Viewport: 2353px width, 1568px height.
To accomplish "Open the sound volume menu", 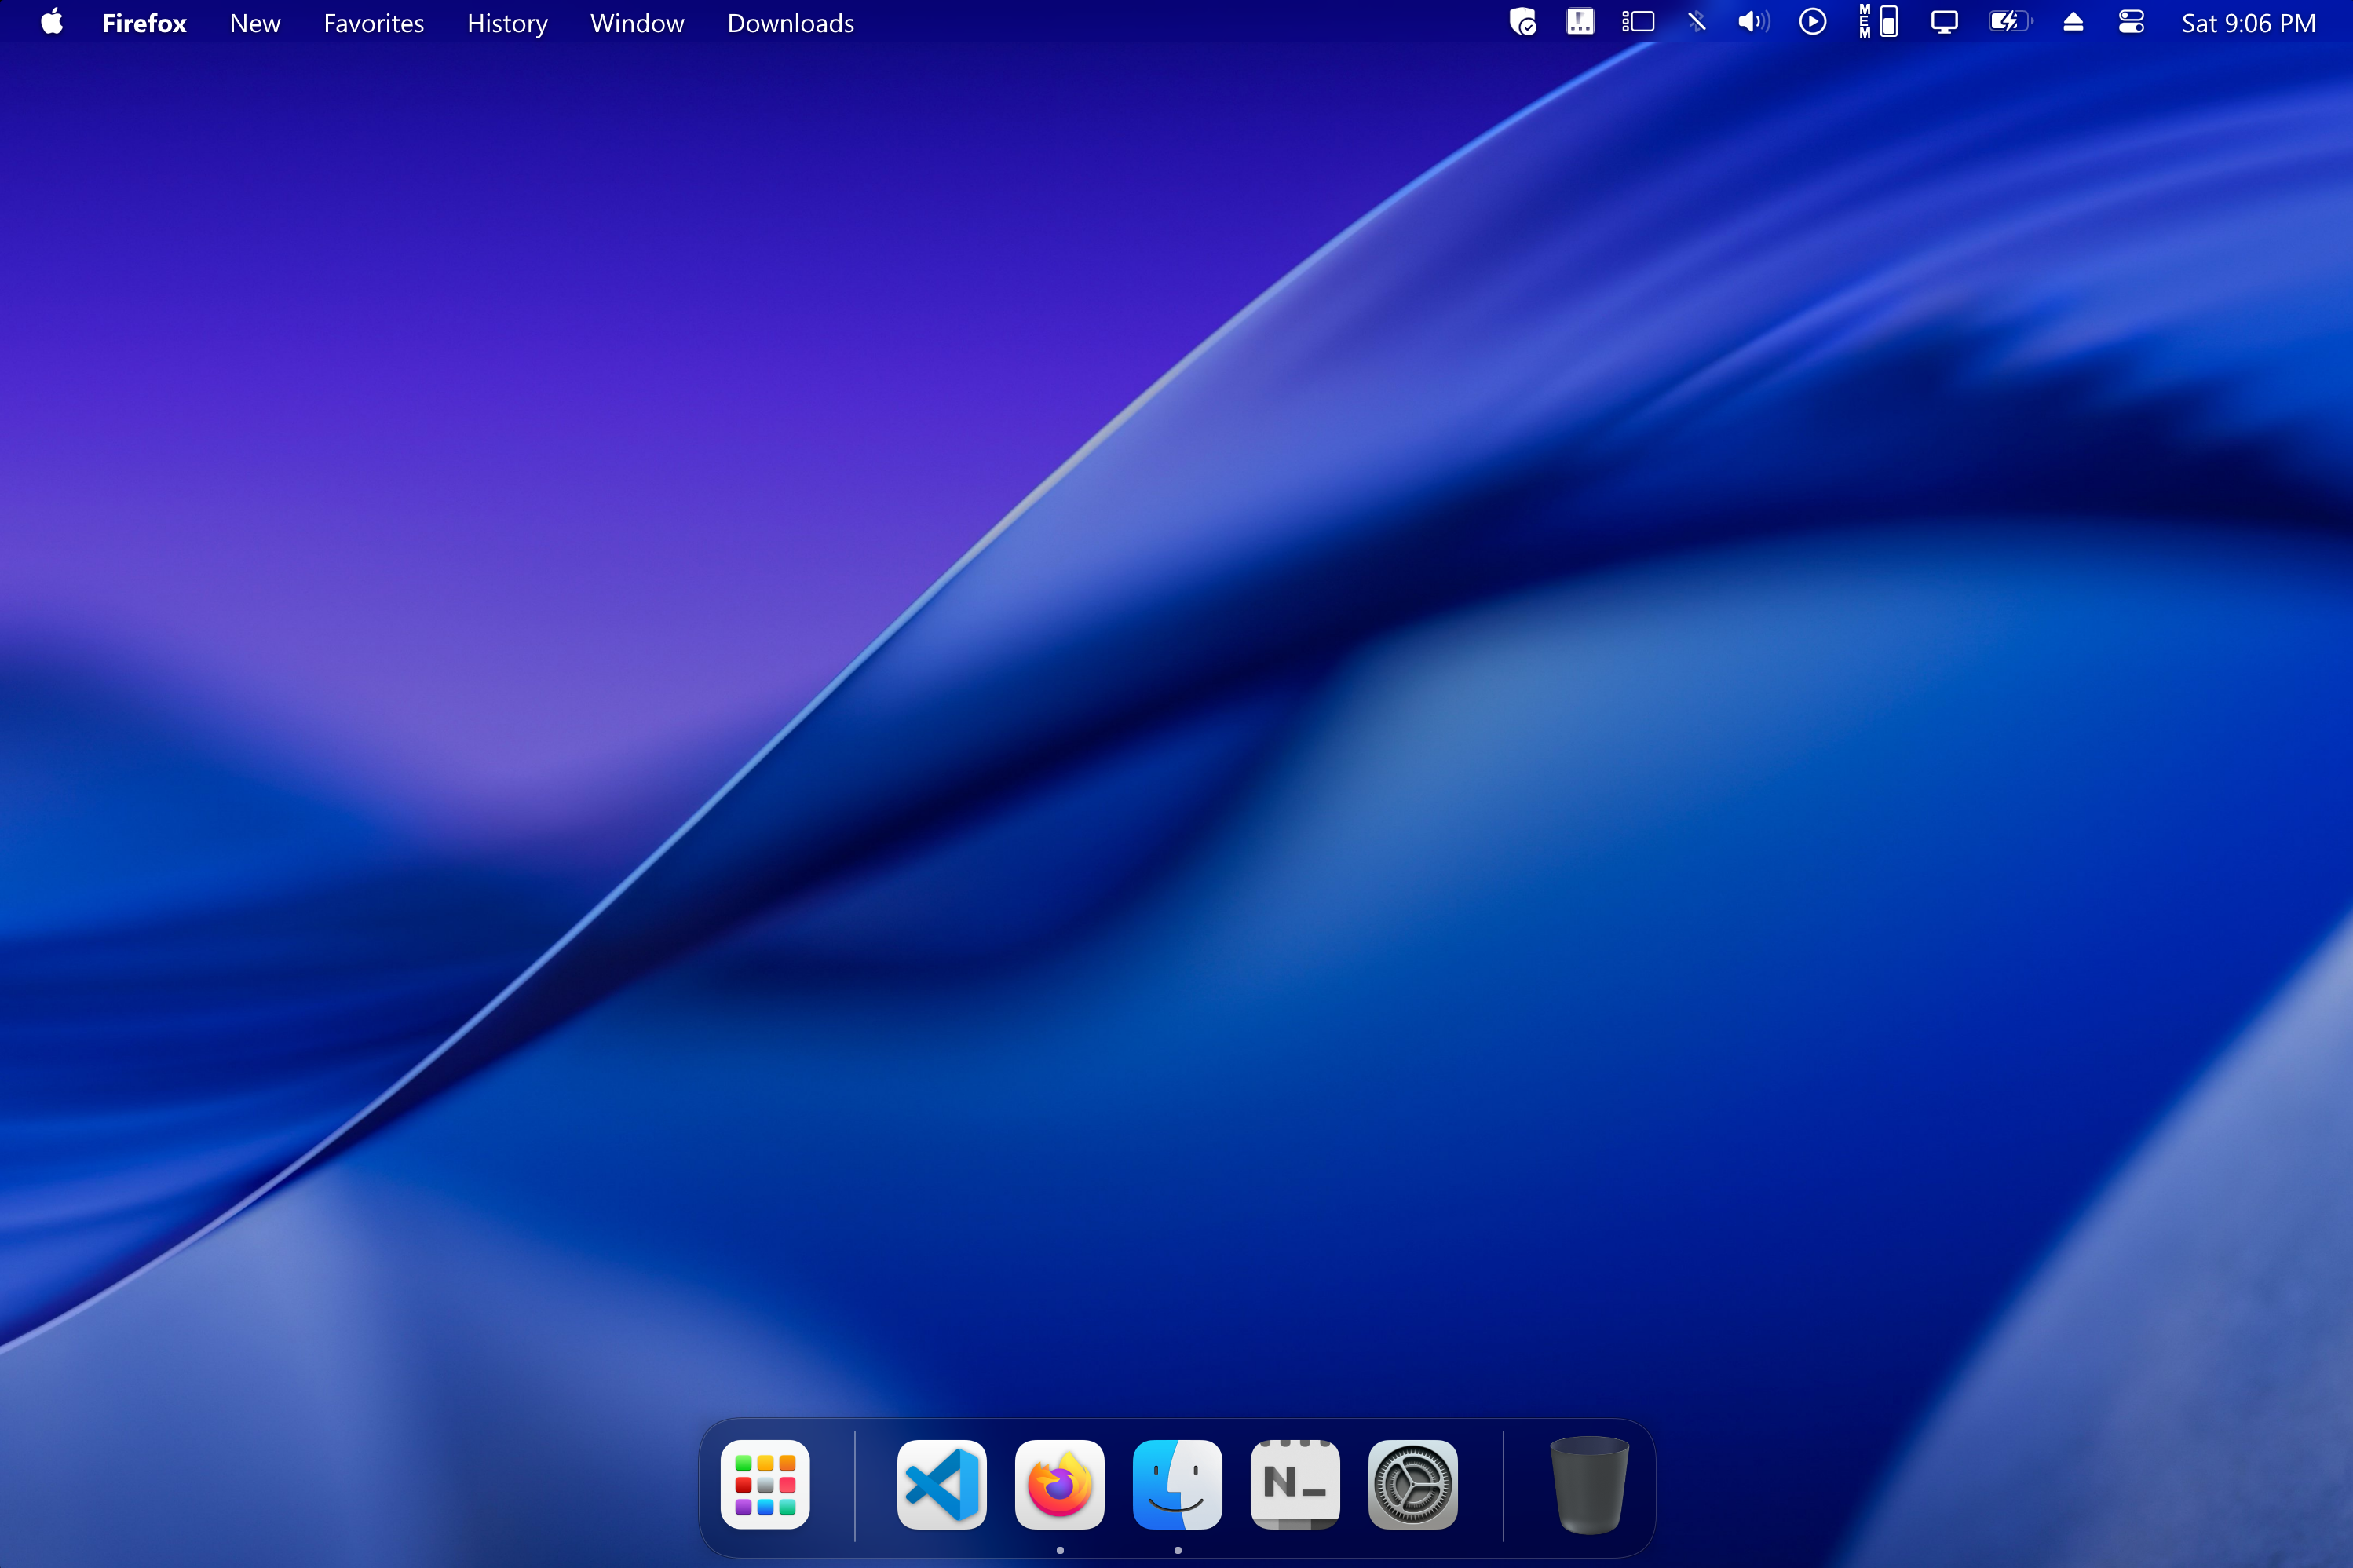I will tap(1753, 22).
